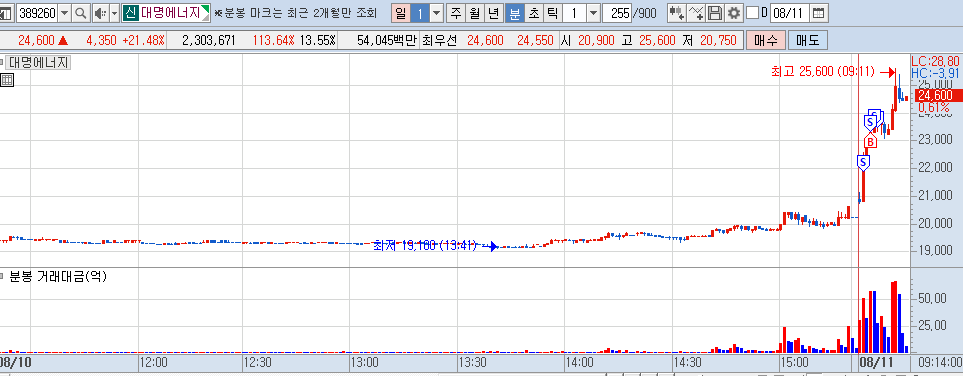The width and height of the screenshot is (963, 376).
Task: Click the 매수 buy button
Action: pos(765,41)
